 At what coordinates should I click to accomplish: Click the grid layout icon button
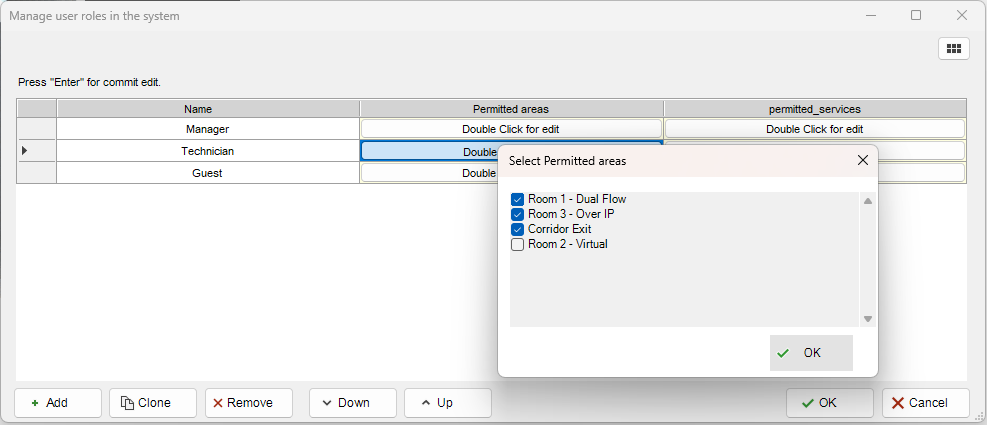coord(953,48)
